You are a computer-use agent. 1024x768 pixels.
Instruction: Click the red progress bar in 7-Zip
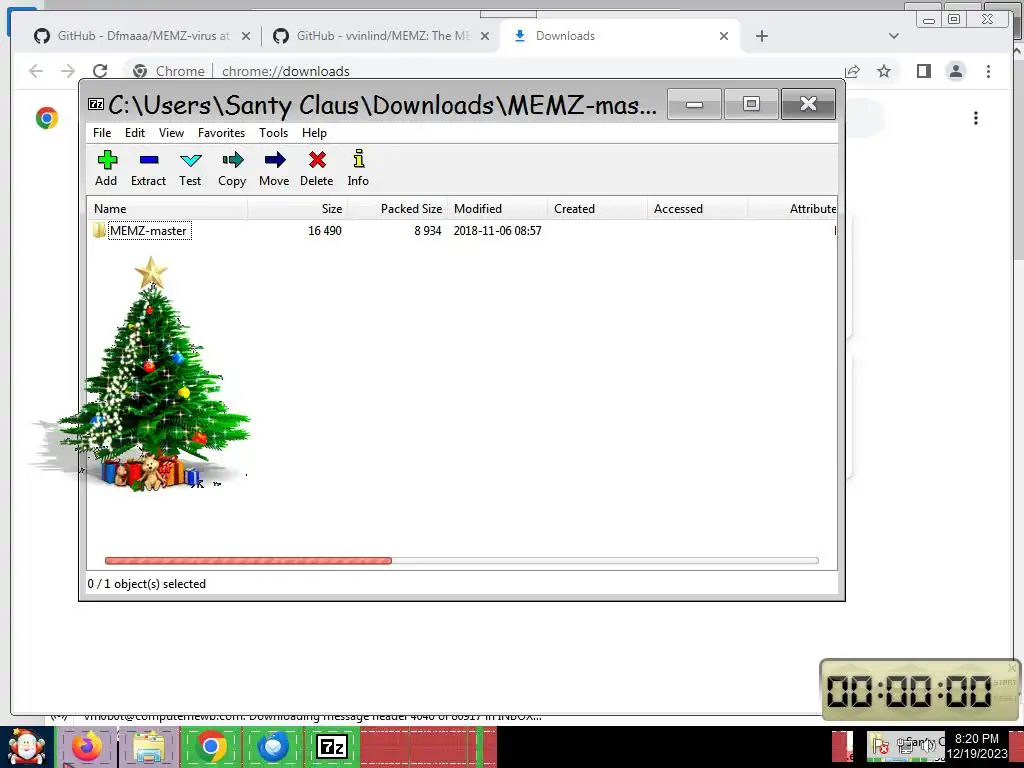[x=248, y=560]
